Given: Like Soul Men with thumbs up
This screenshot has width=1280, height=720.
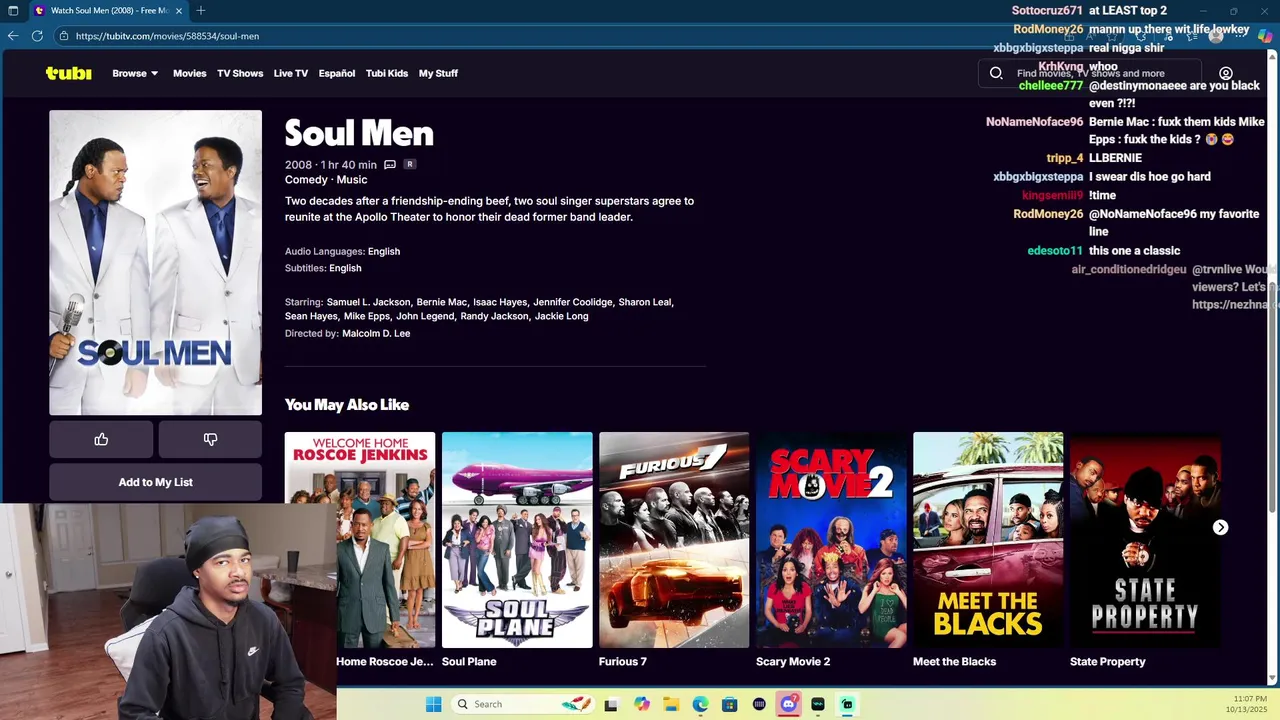Looking at the screenshot, I should [101, 439].
